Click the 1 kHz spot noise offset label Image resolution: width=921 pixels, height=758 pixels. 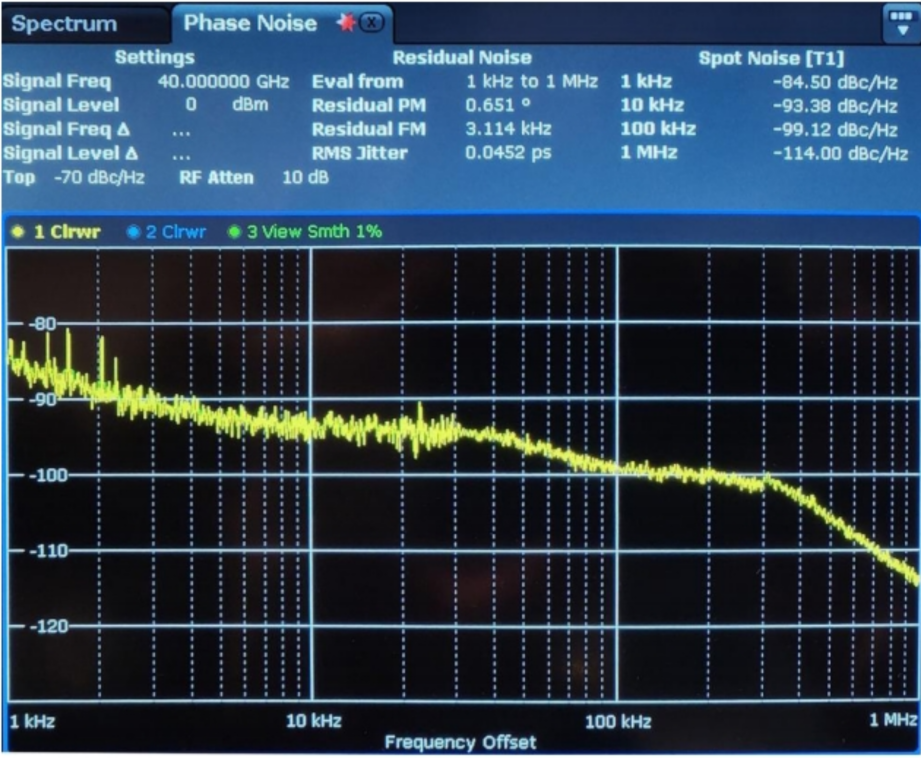[646, 81]
